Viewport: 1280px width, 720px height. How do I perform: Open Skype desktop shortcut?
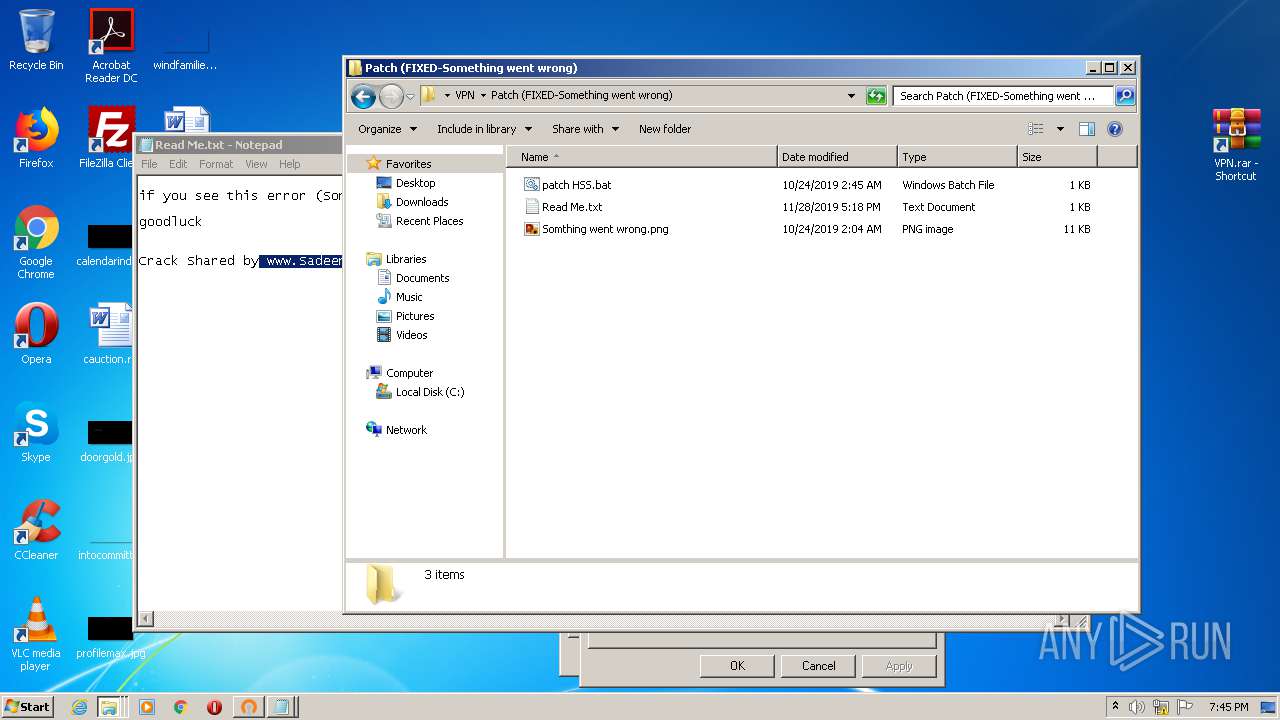click(x=36, y=432)
